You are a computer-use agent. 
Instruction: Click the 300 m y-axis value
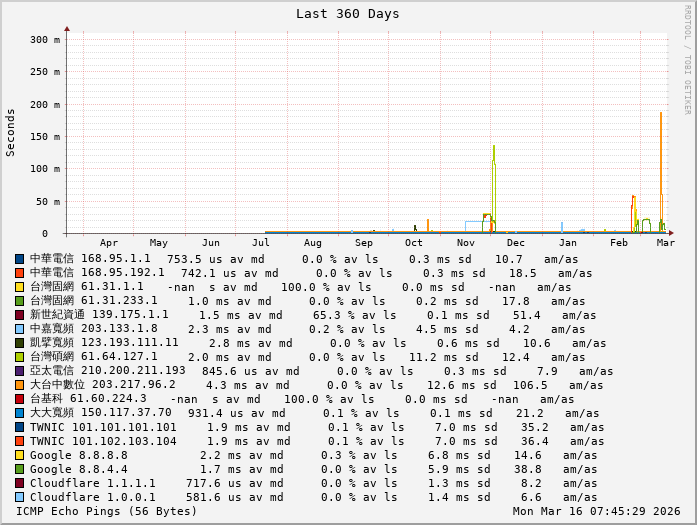click(x=46, y=40)
